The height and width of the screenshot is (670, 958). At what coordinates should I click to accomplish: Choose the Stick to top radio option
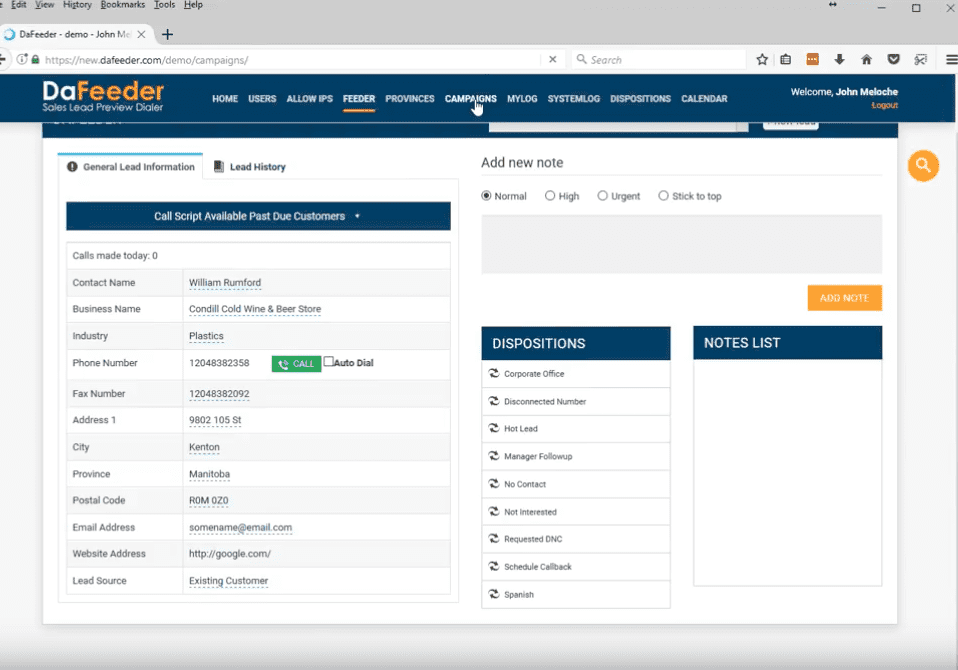[x=663, y=196]
